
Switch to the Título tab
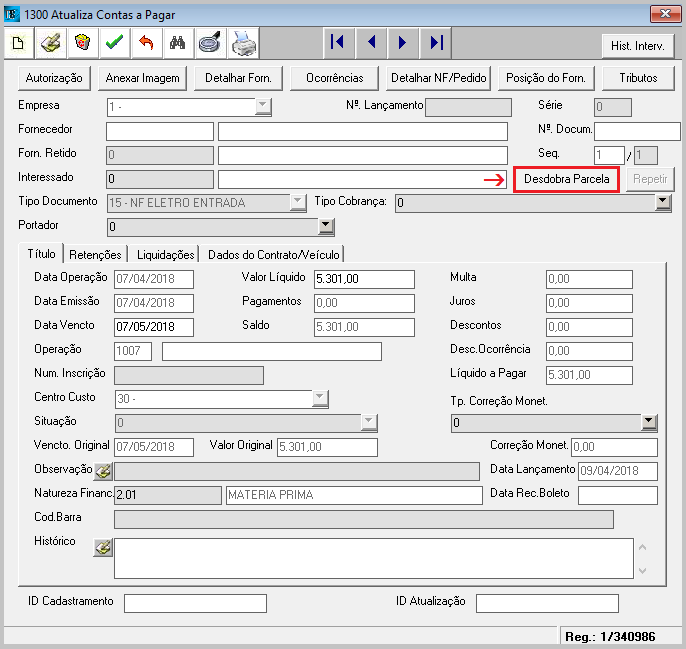point(42,254)
